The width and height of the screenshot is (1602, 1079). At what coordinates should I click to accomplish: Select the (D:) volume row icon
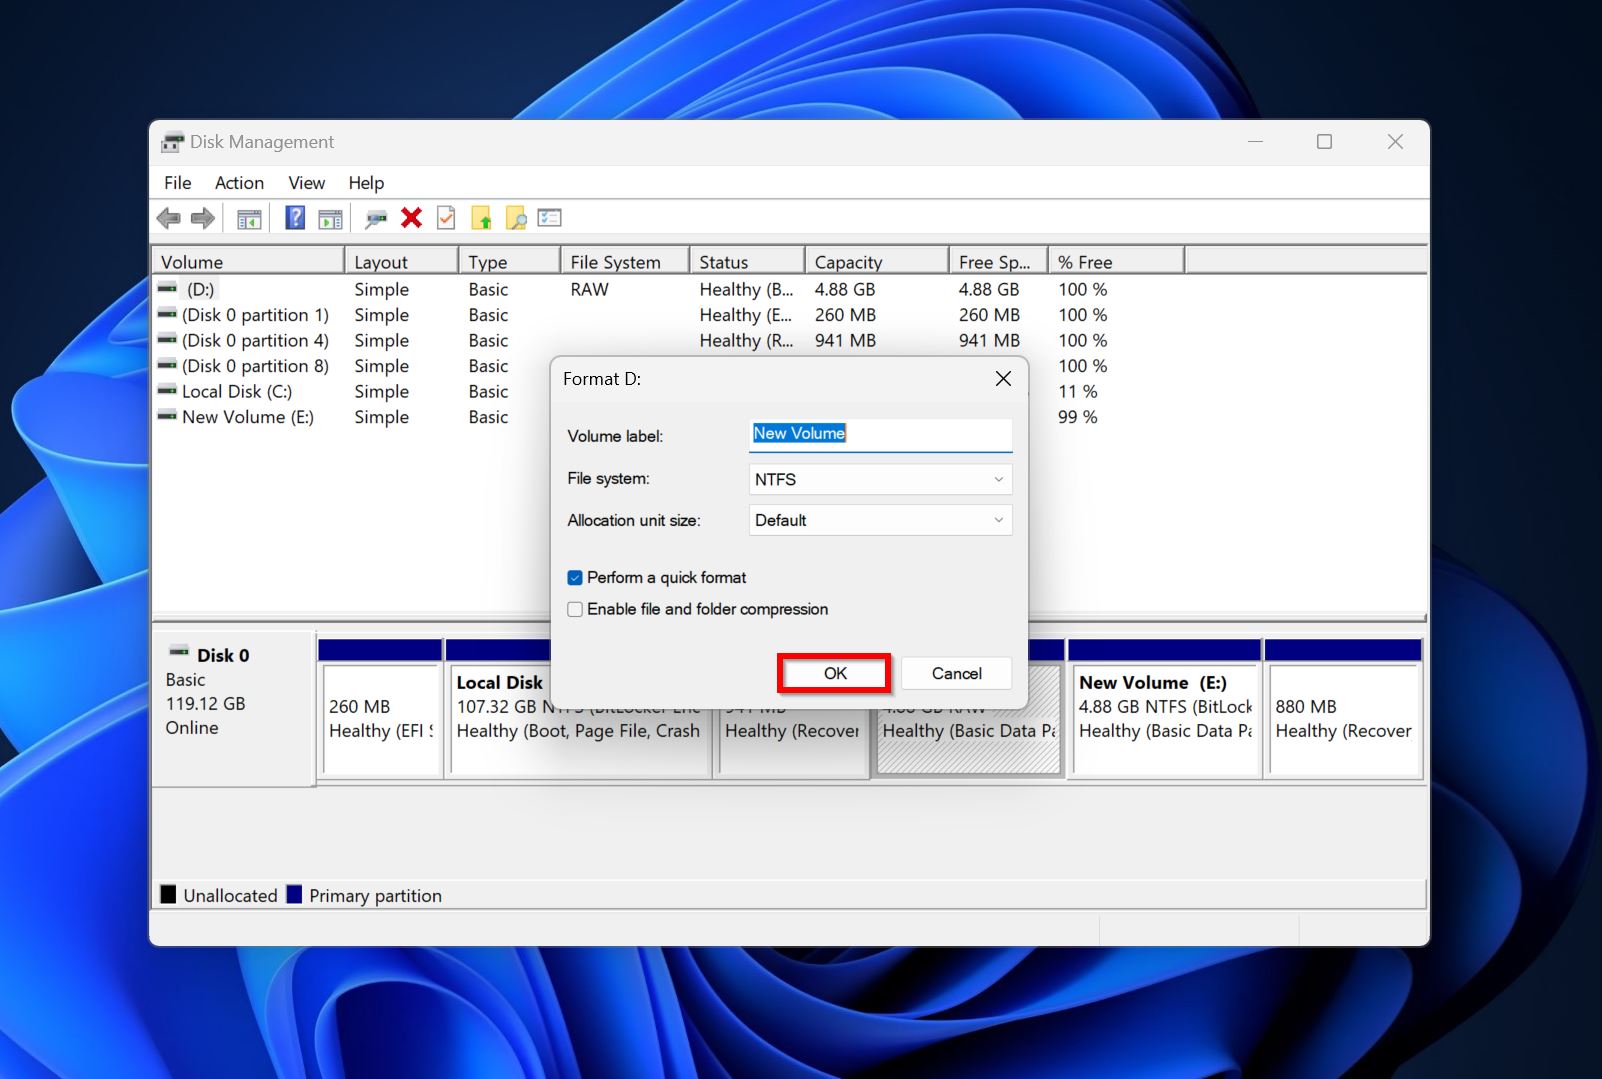(x=167, y=289)
